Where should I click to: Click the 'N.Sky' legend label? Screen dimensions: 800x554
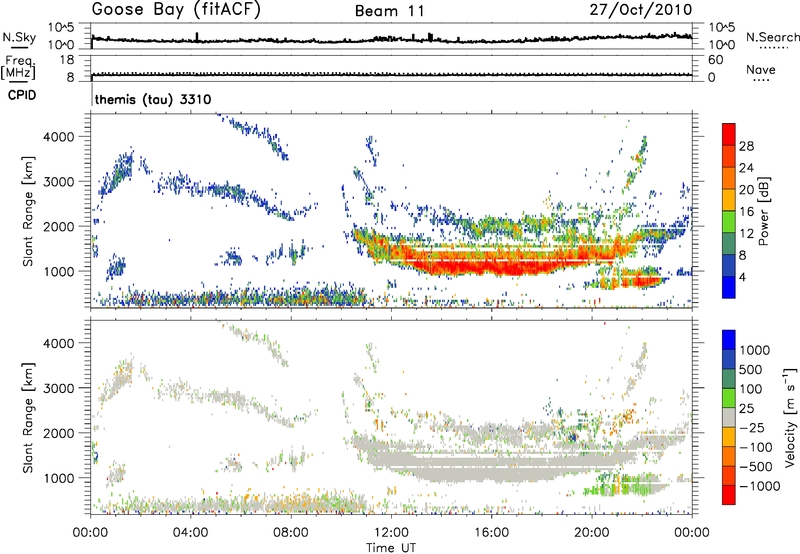(x=19, y=37)
